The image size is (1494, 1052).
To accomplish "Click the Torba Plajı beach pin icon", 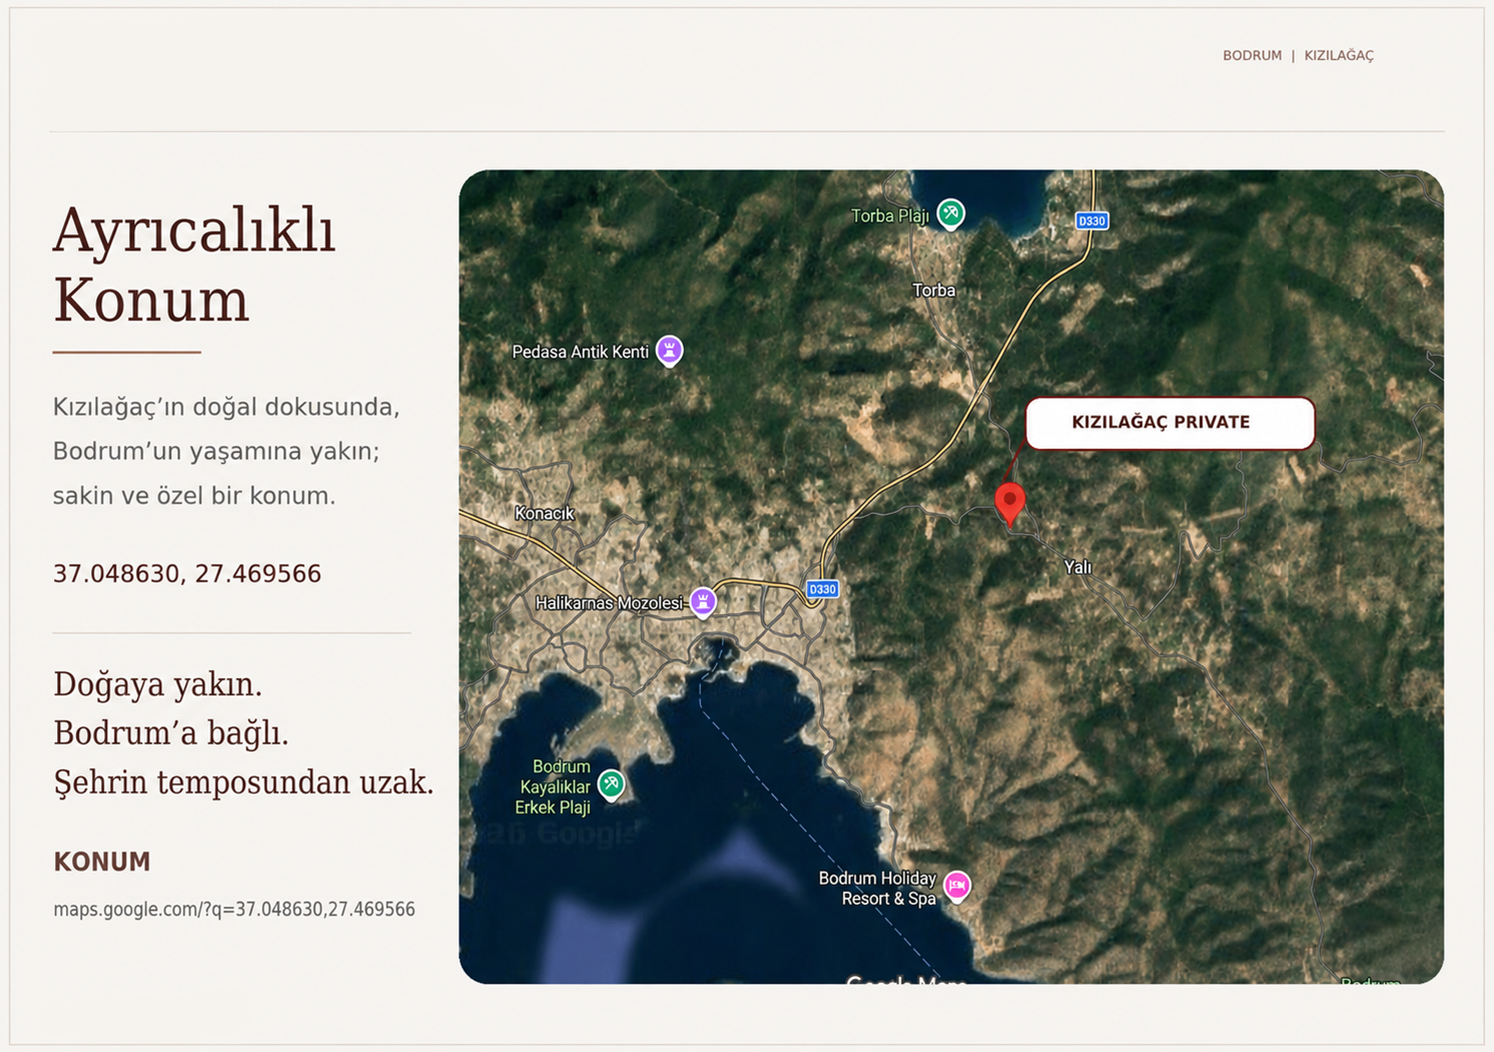I will tap(951, 213).
